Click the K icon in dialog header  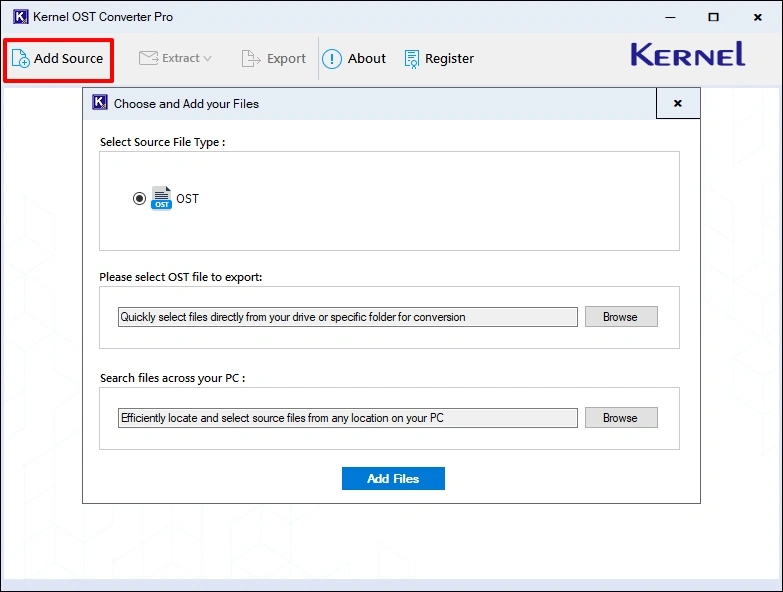(x=100, y=103)
